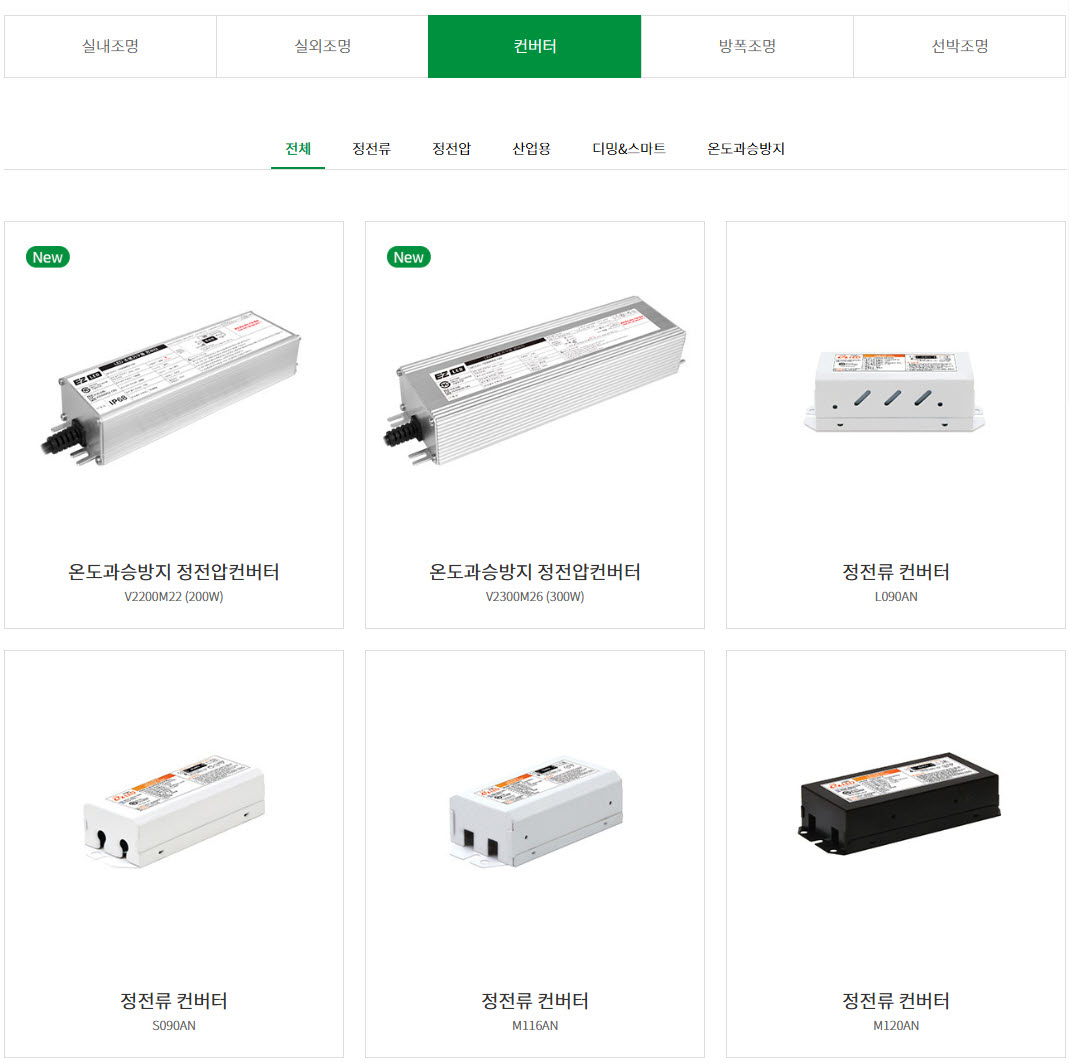Select the 온도과승방지 filter
The image size is (1069, 1063).
(746, 149)
